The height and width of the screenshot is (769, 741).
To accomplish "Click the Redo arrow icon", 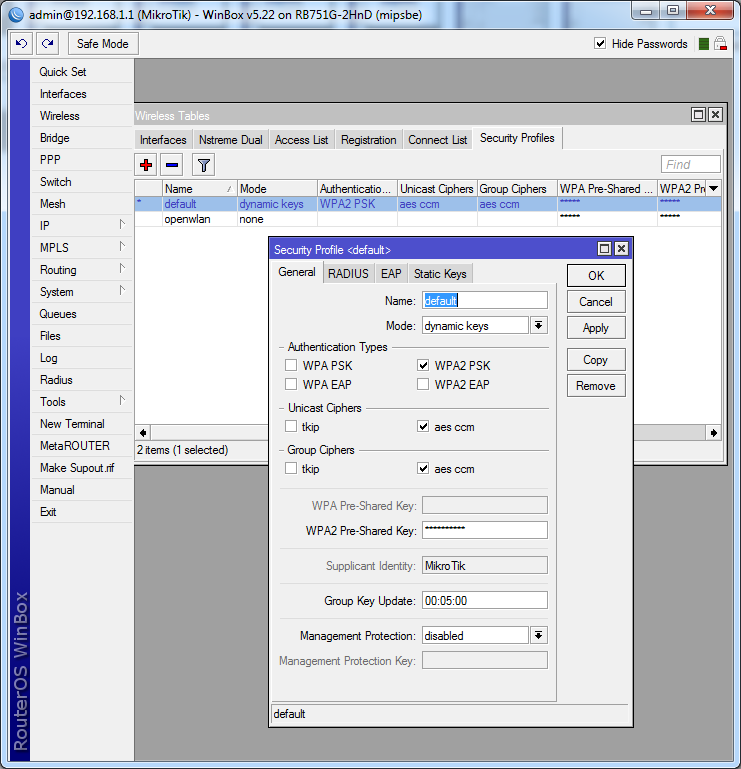I will point(48,44).
